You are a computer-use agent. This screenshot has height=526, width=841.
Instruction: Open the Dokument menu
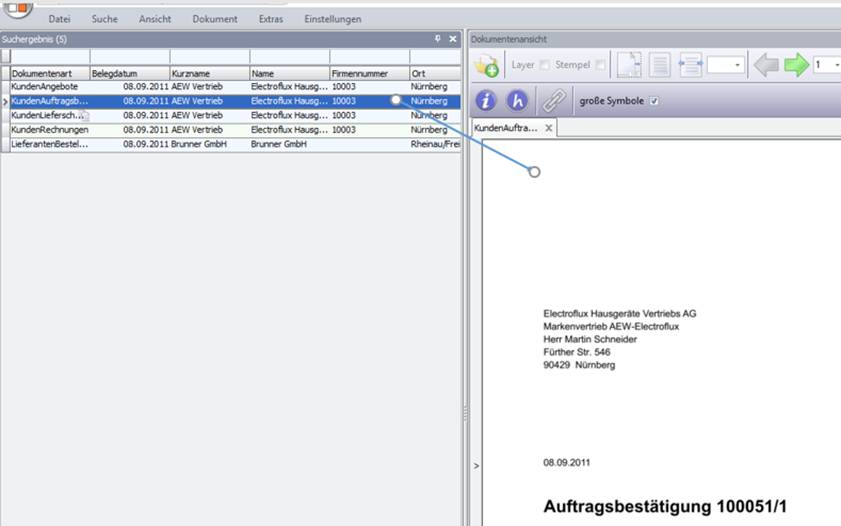(x=215, y=19)
